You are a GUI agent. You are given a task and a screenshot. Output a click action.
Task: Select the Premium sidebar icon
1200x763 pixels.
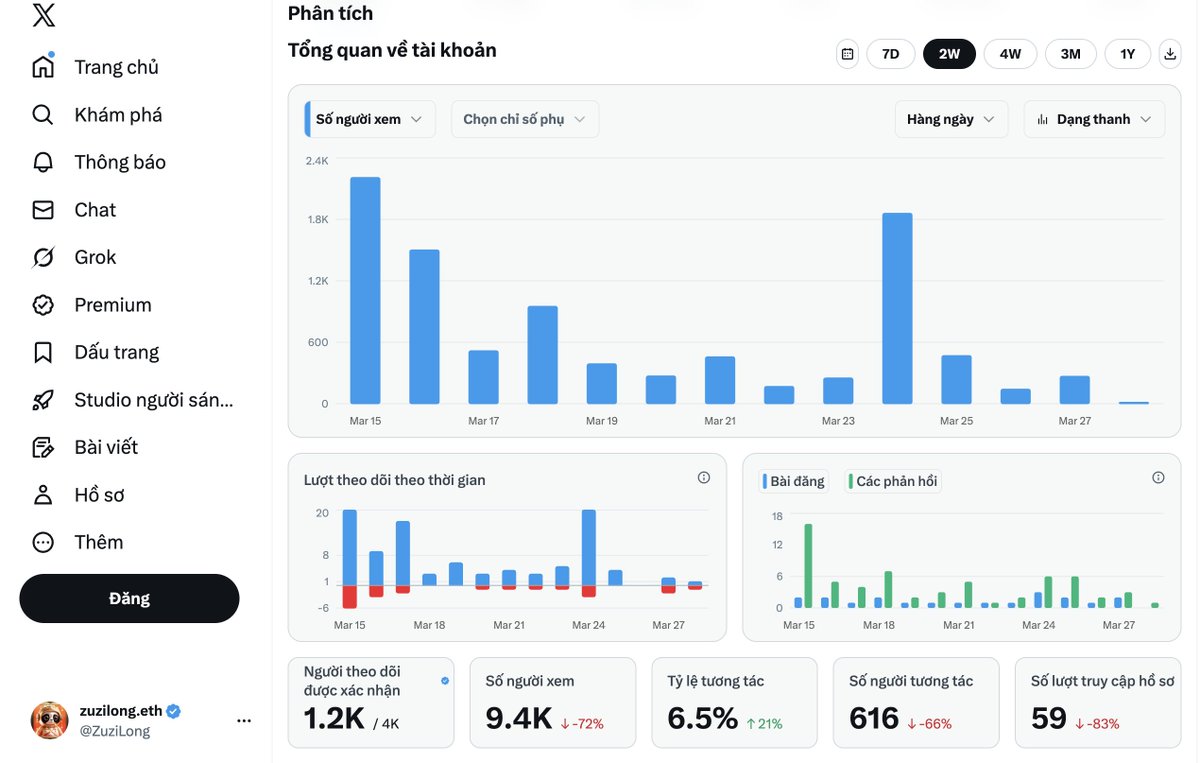[x=43, y=304]
